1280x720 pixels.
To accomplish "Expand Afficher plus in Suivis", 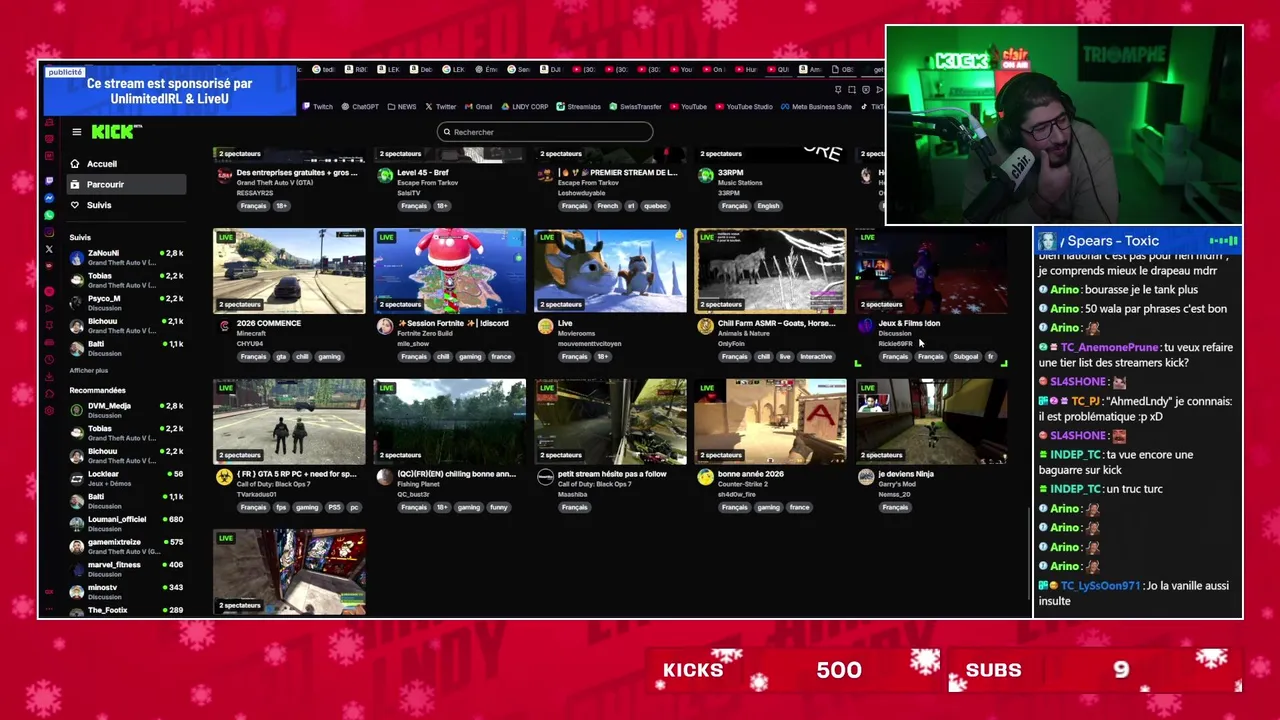I will [89, 370].
